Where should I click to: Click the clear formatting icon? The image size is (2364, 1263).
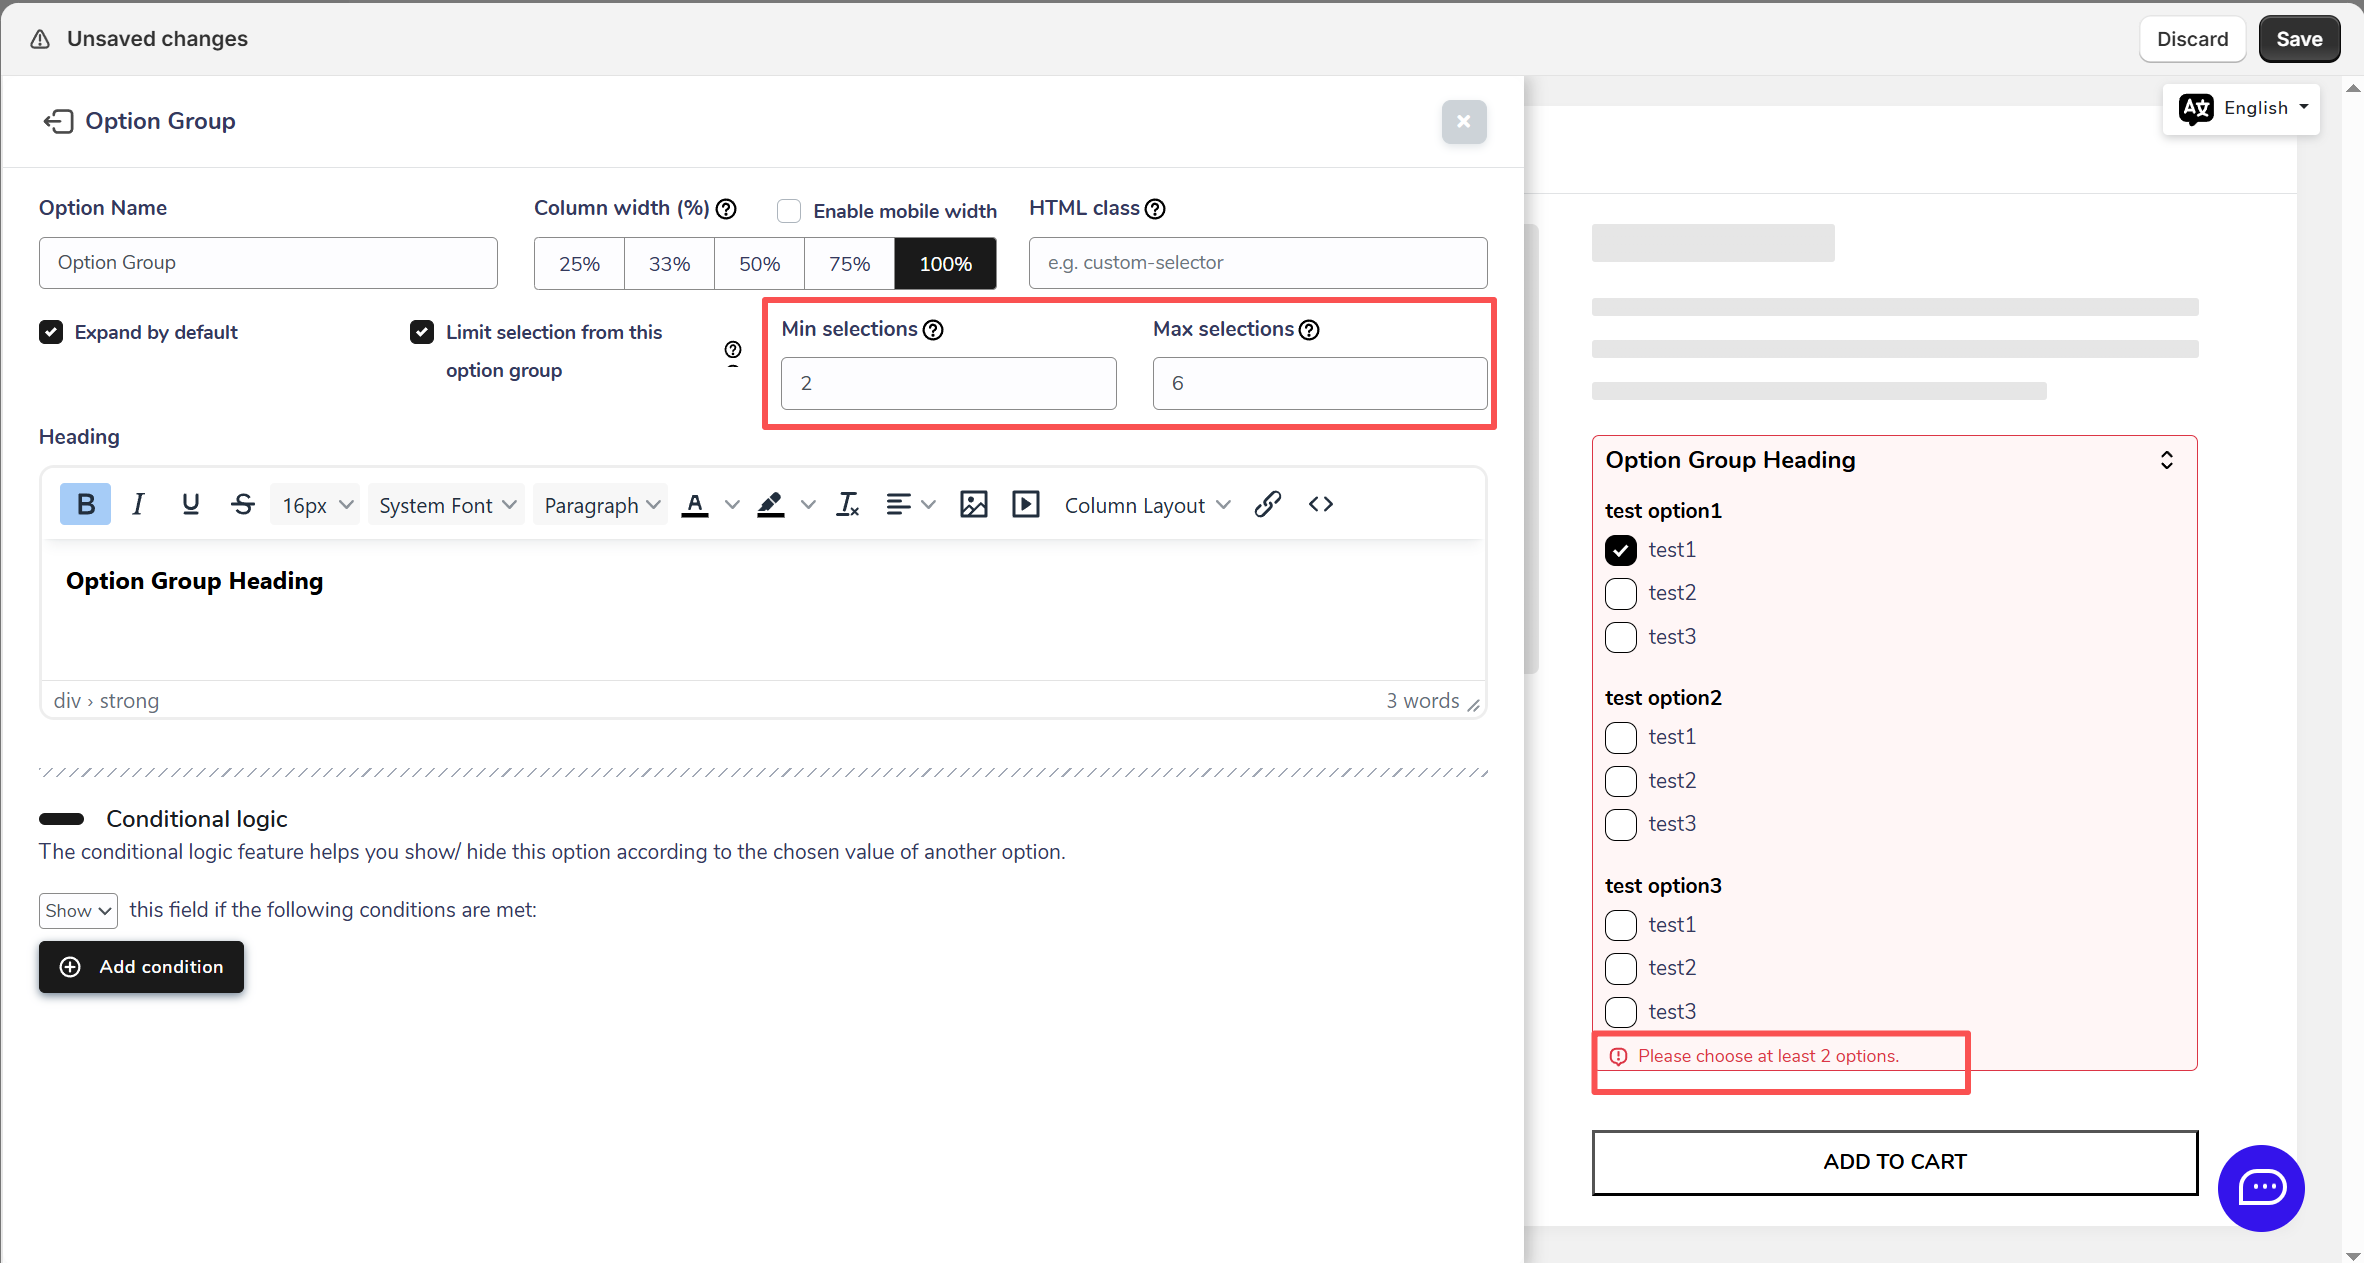tap(847, 505)
